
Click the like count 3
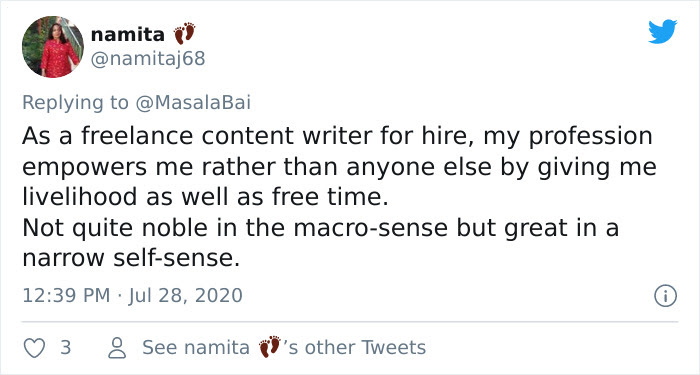click(66, 348)
